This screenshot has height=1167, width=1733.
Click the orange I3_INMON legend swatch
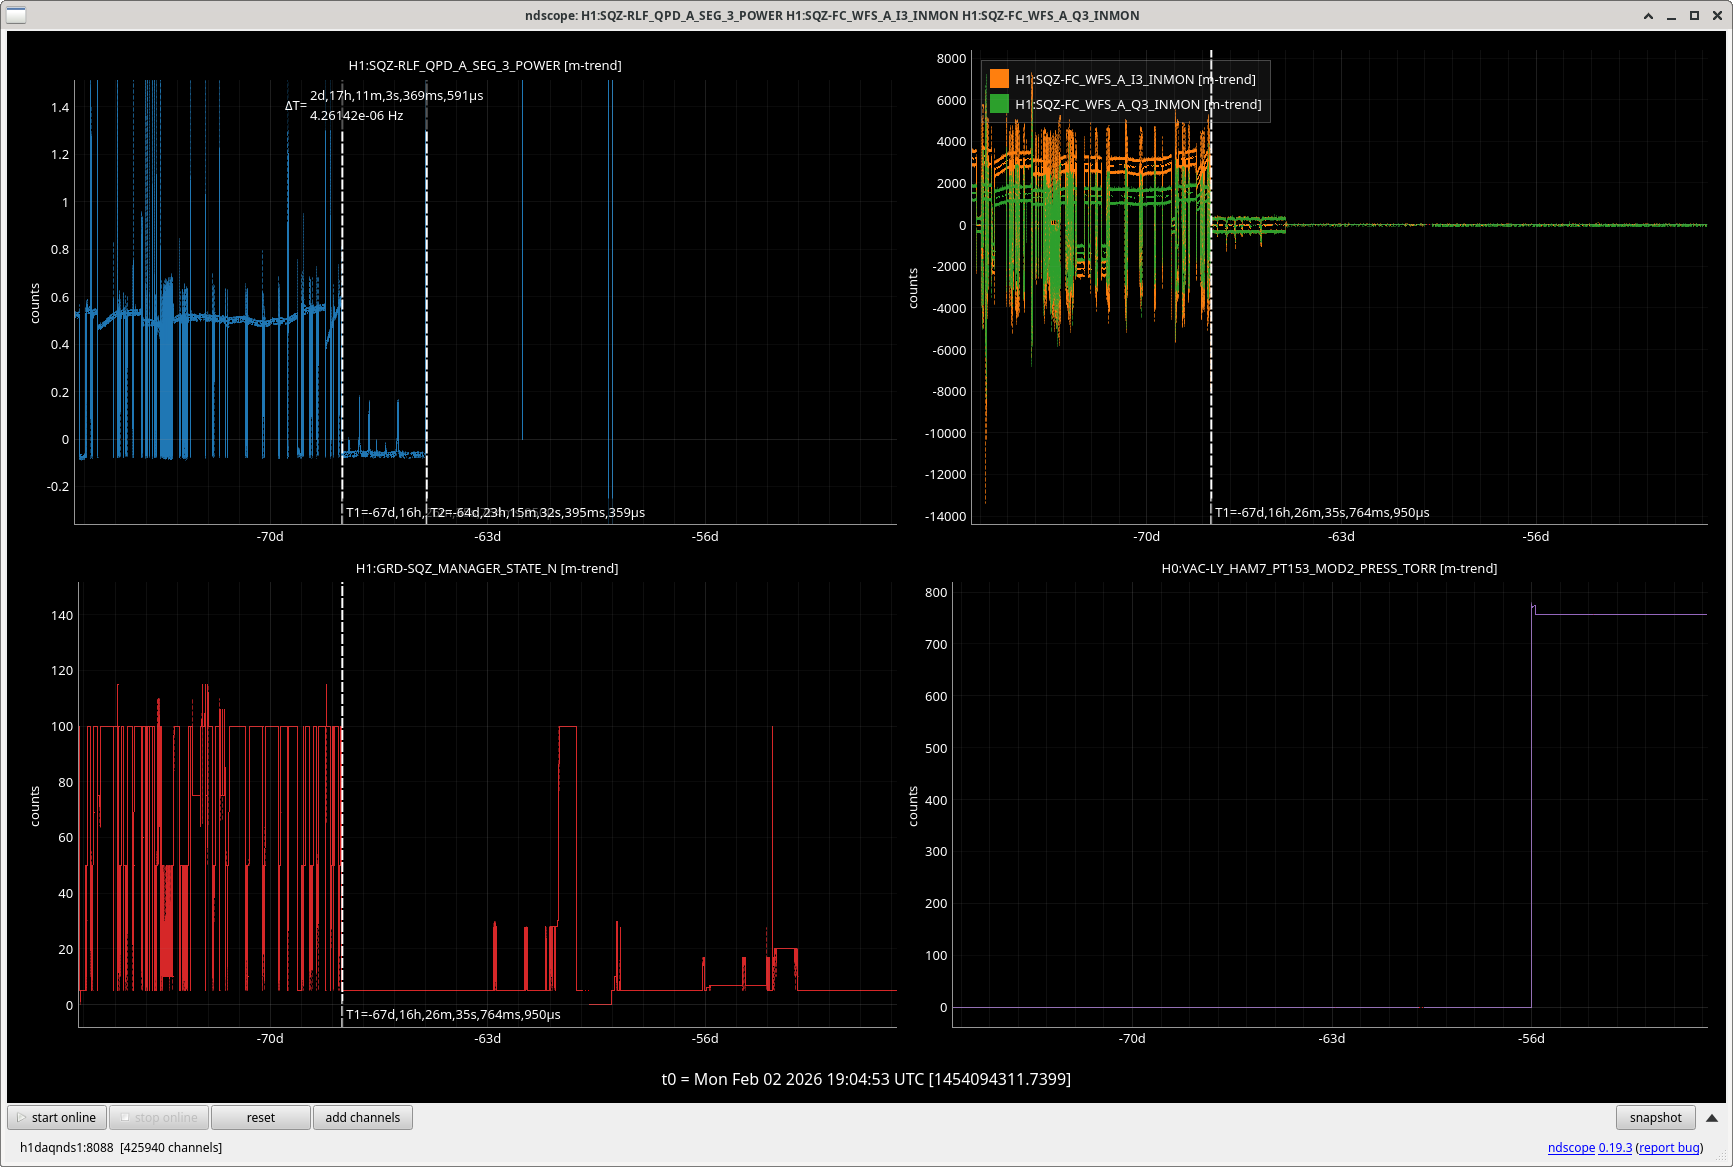point(999,79)
